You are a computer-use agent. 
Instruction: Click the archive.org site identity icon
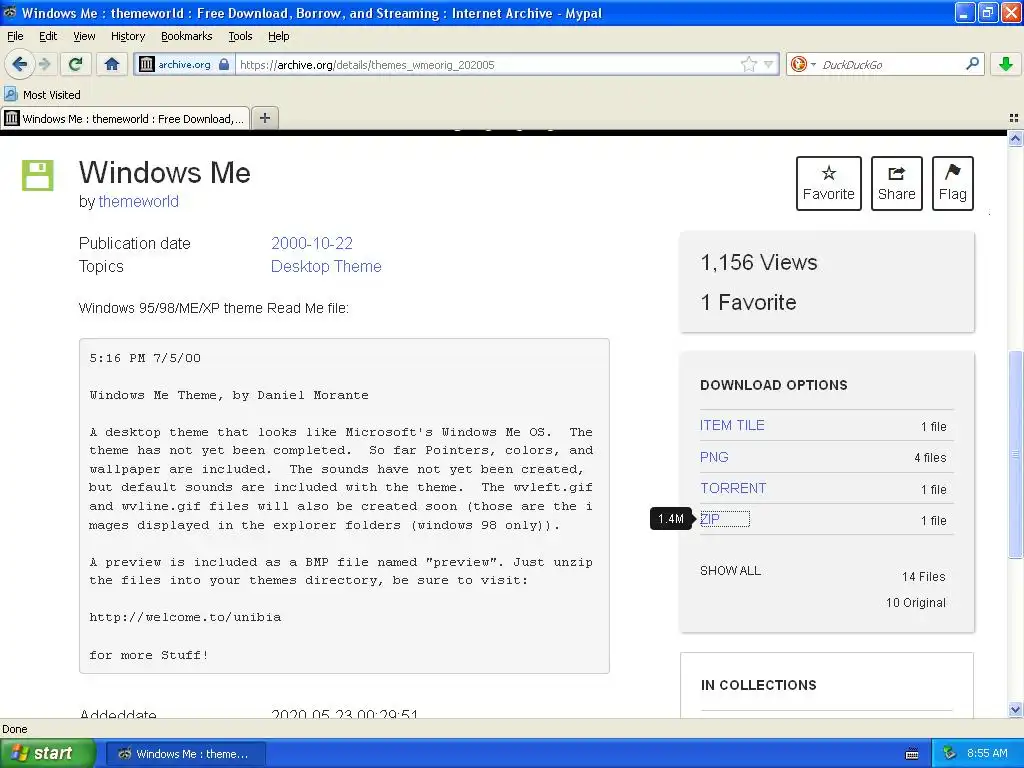147,64
